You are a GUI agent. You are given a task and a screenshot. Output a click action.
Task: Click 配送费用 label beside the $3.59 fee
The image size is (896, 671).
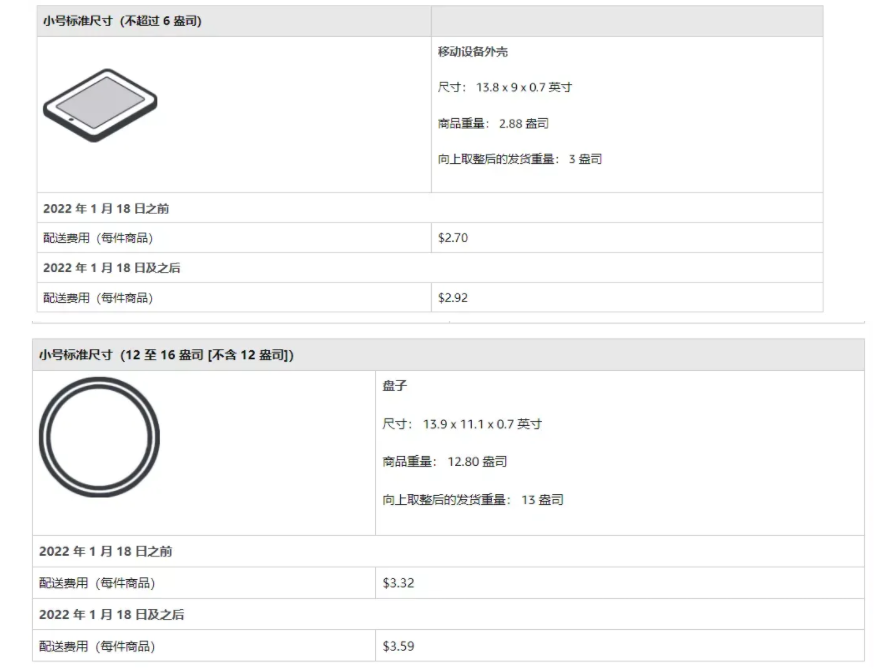(97, 646)
